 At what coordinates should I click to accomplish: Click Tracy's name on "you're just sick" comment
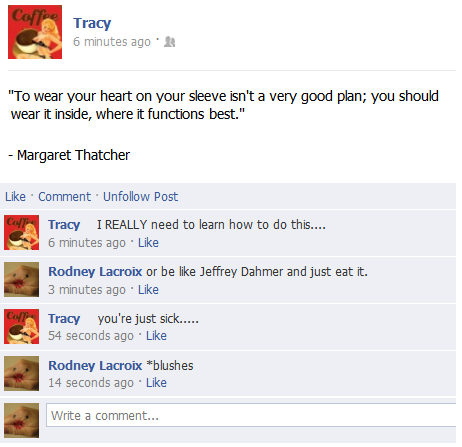[64, 319]
